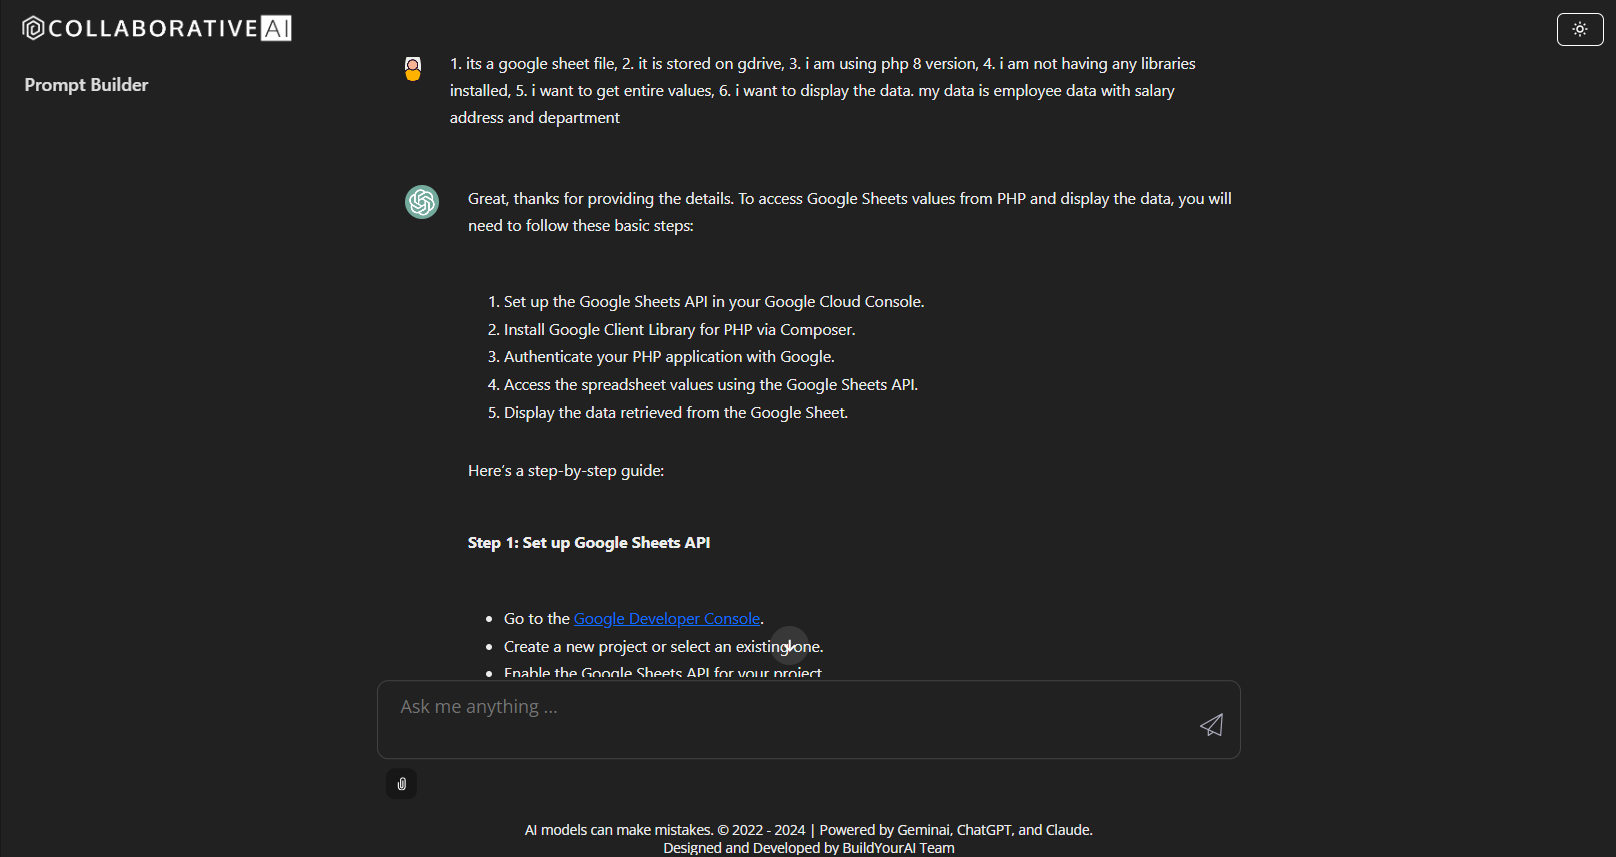Open the Google Developer Console link
Viewport: 1616px width, 857px height.
(x=666, y=618)
